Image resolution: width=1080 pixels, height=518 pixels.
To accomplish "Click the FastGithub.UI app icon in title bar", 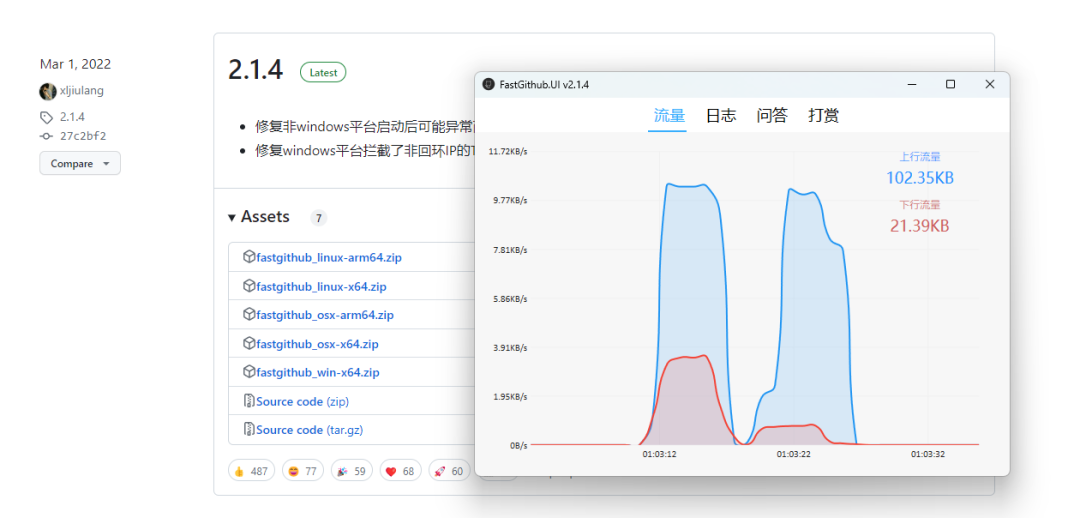I will (x=488, y=85).
